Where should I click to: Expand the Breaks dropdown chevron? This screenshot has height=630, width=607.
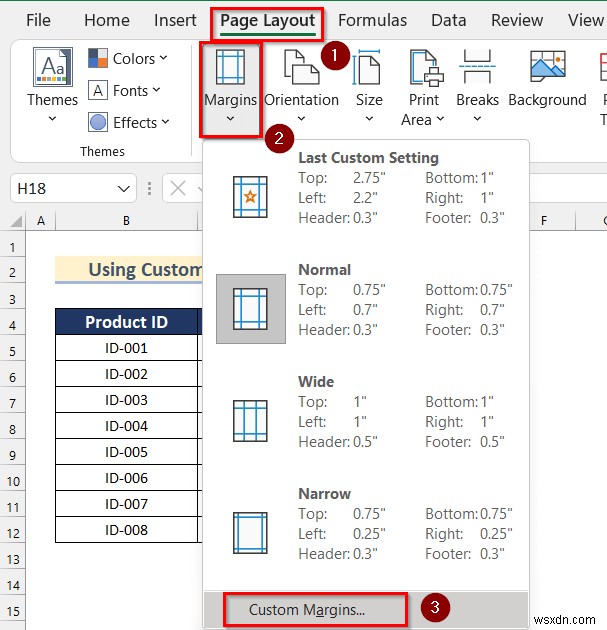pyautogui.click(x=477, y=119)
